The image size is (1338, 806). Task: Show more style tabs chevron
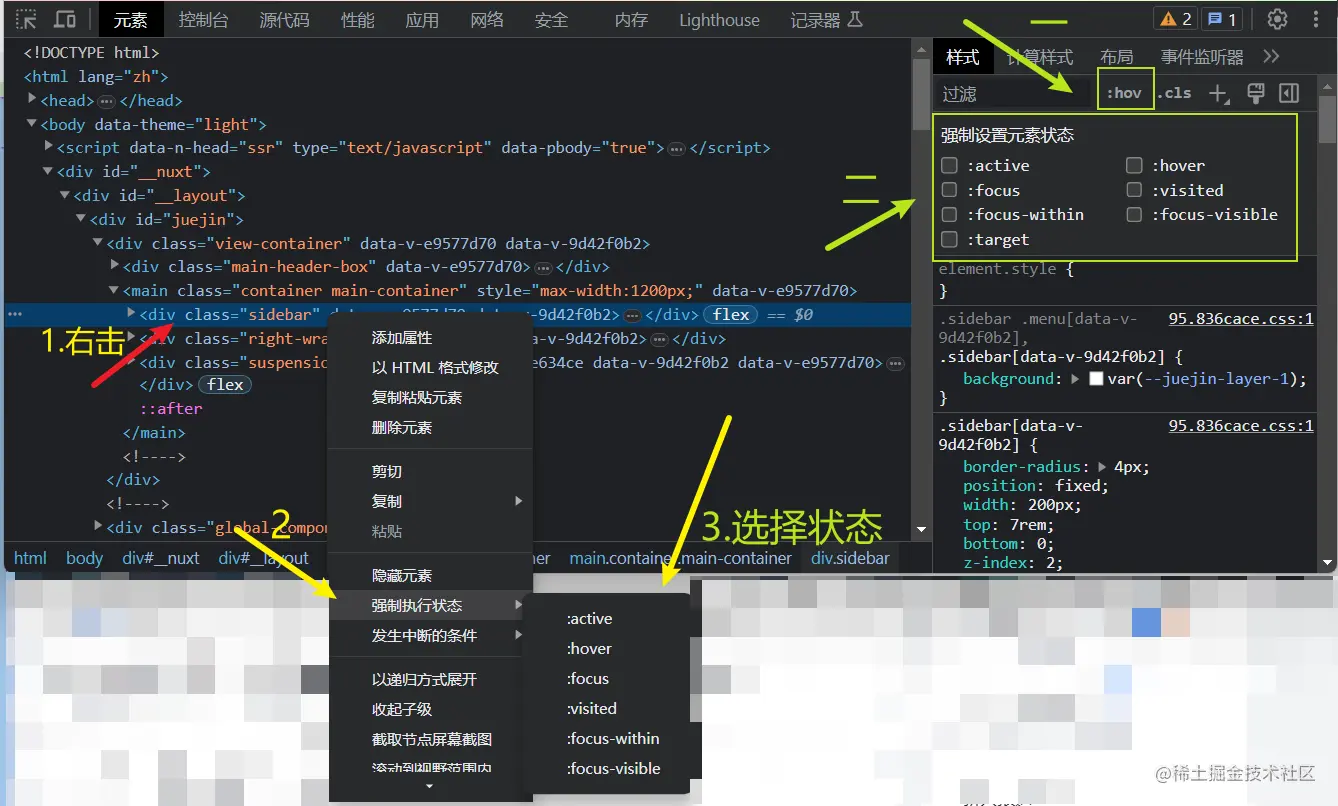point(1271,57)
